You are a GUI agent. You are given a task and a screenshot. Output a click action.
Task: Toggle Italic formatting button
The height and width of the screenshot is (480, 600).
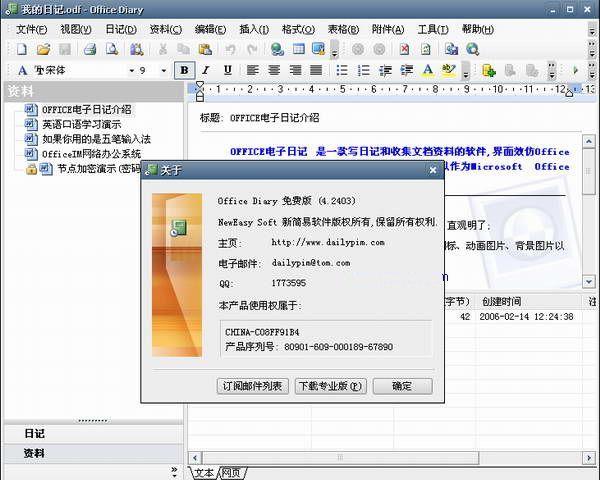pyautogui.click(x=207, y=70)
